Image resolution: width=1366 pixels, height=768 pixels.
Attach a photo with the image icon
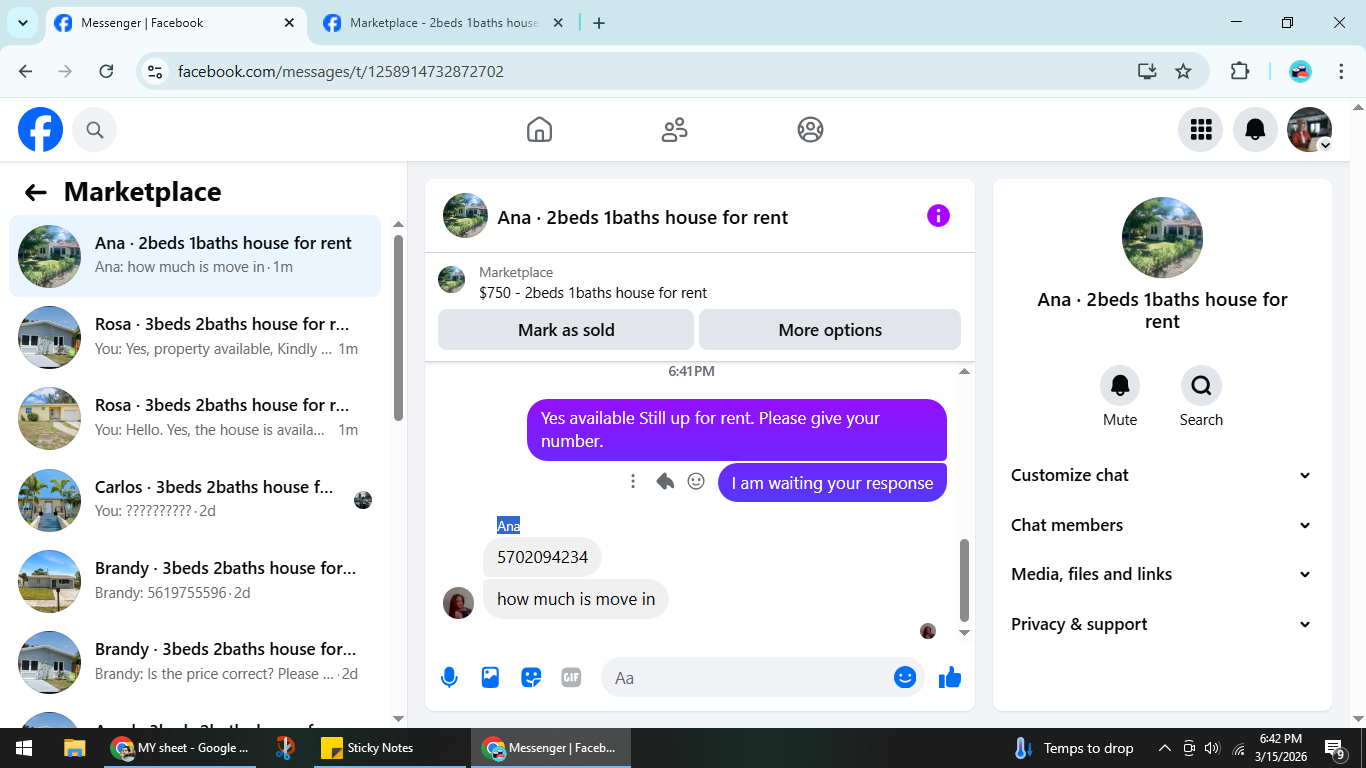490,678
